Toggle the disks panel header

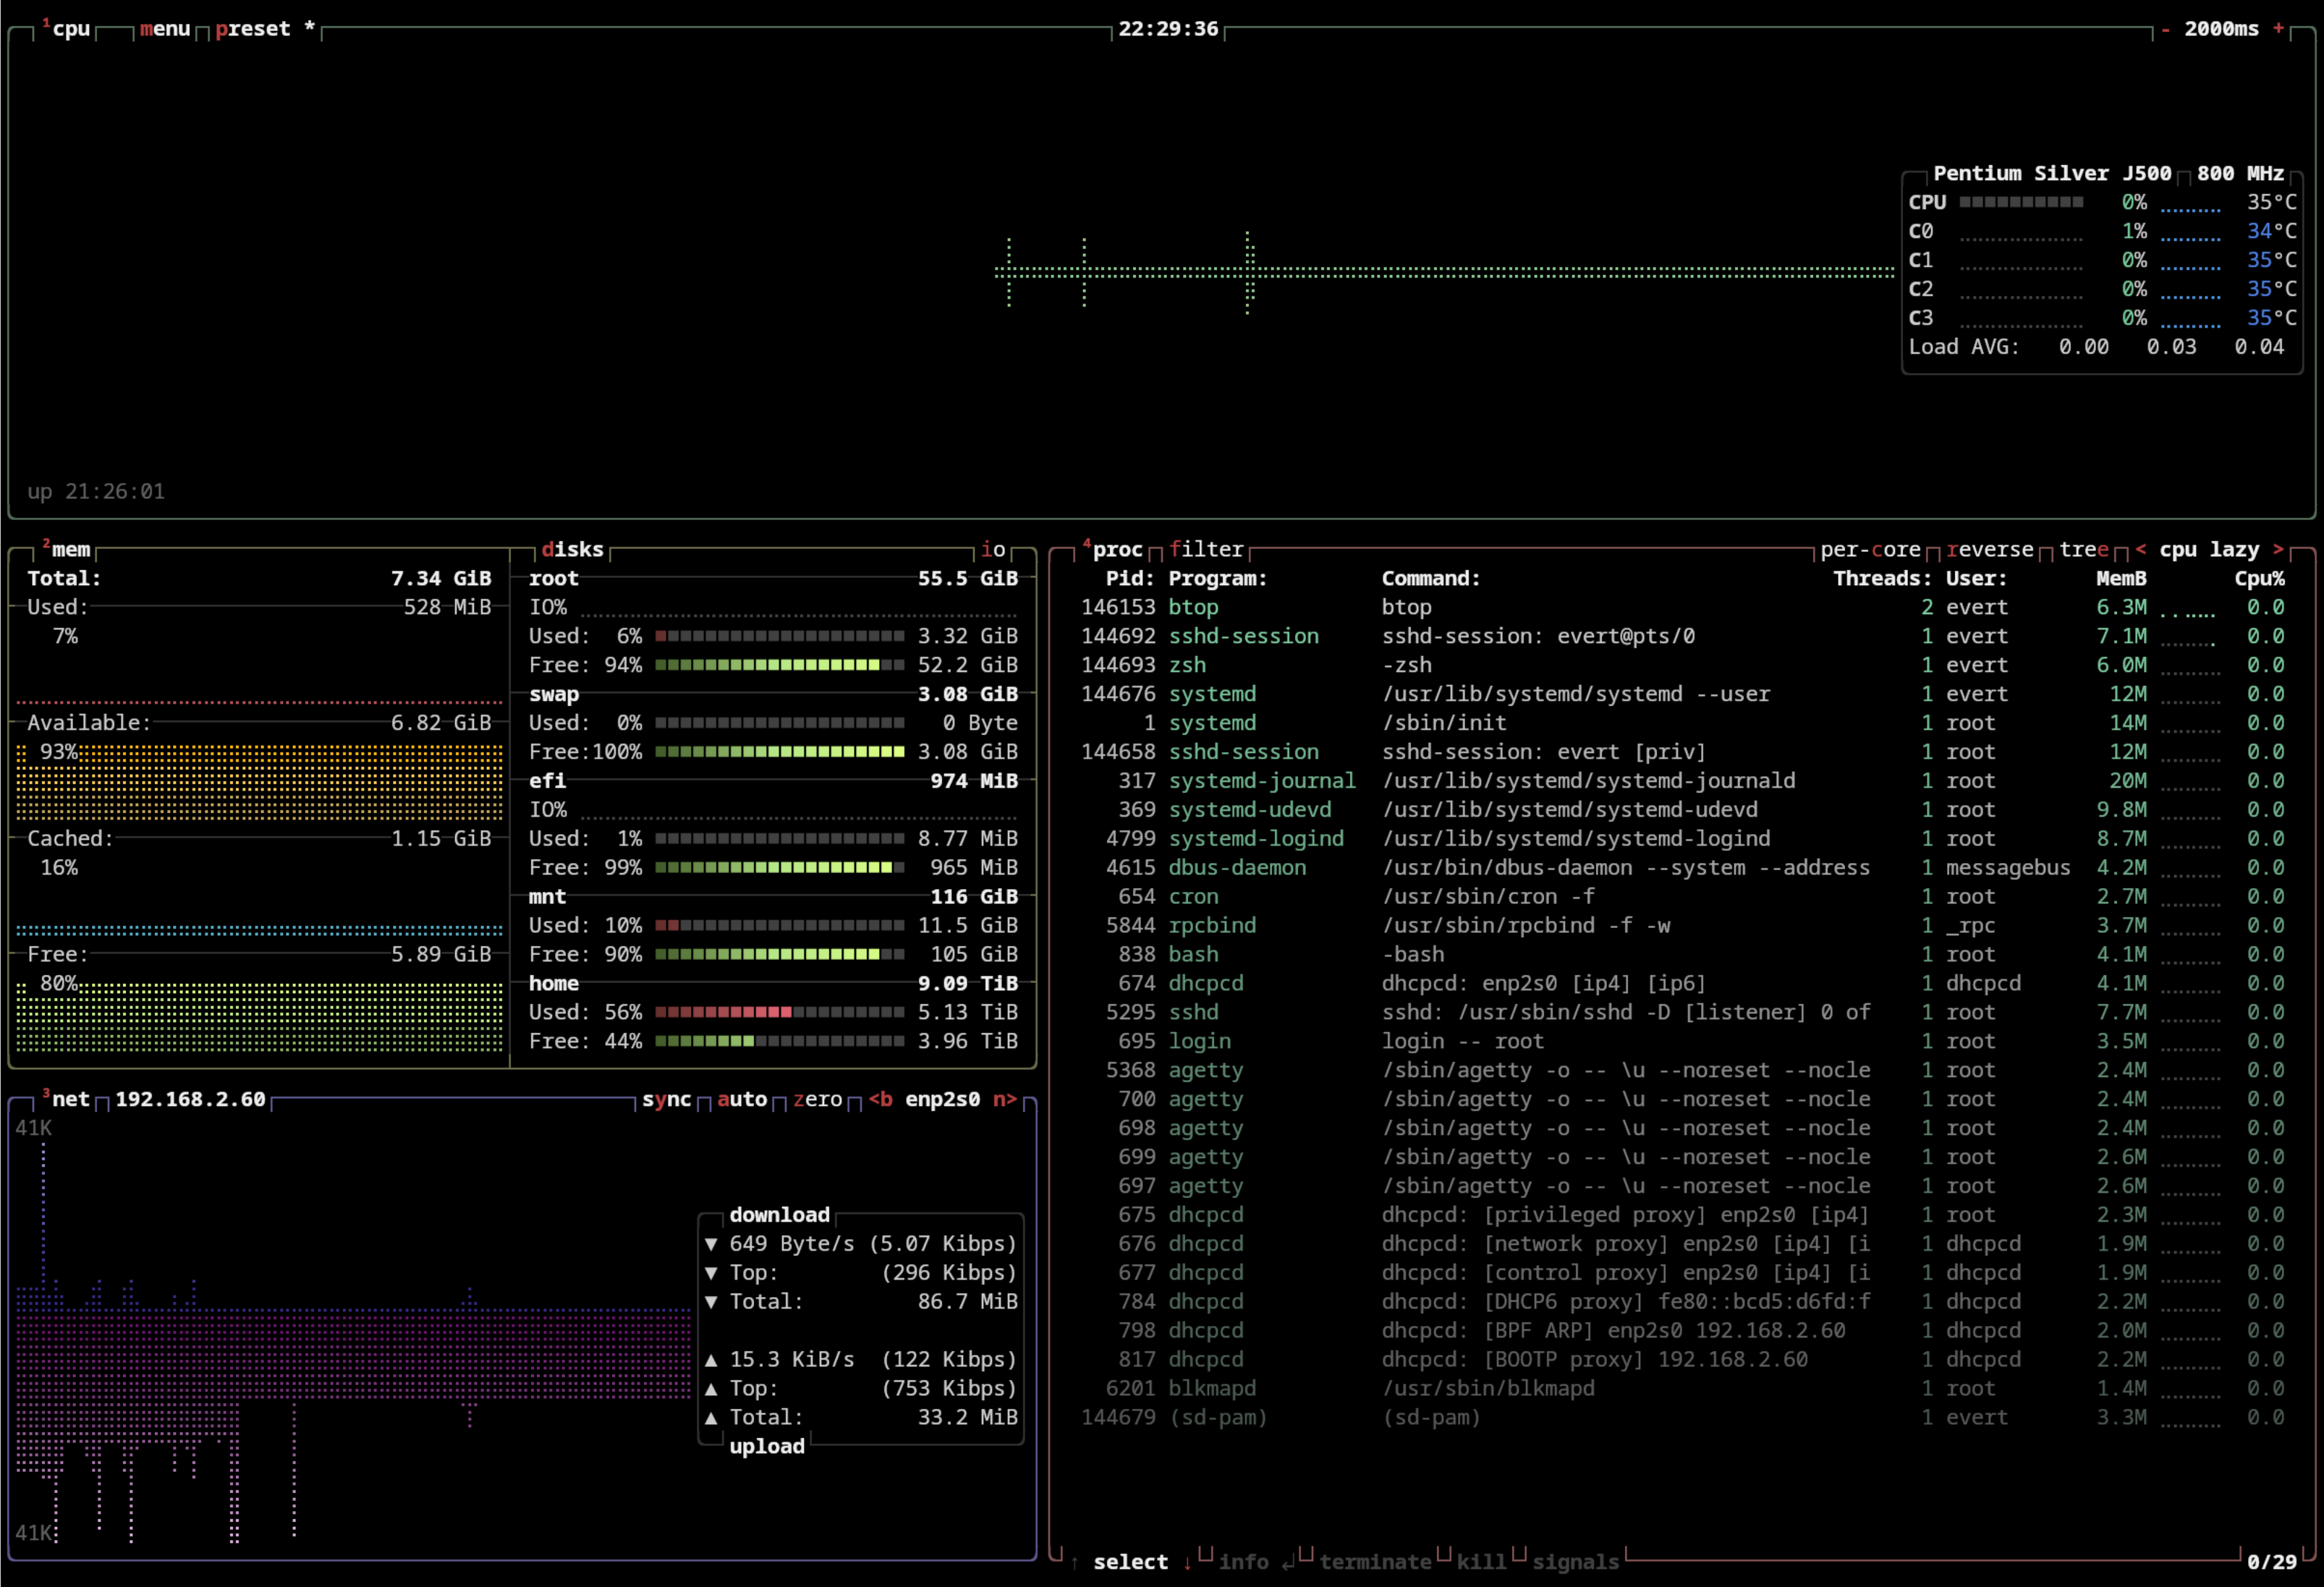[x=572, y=549]
